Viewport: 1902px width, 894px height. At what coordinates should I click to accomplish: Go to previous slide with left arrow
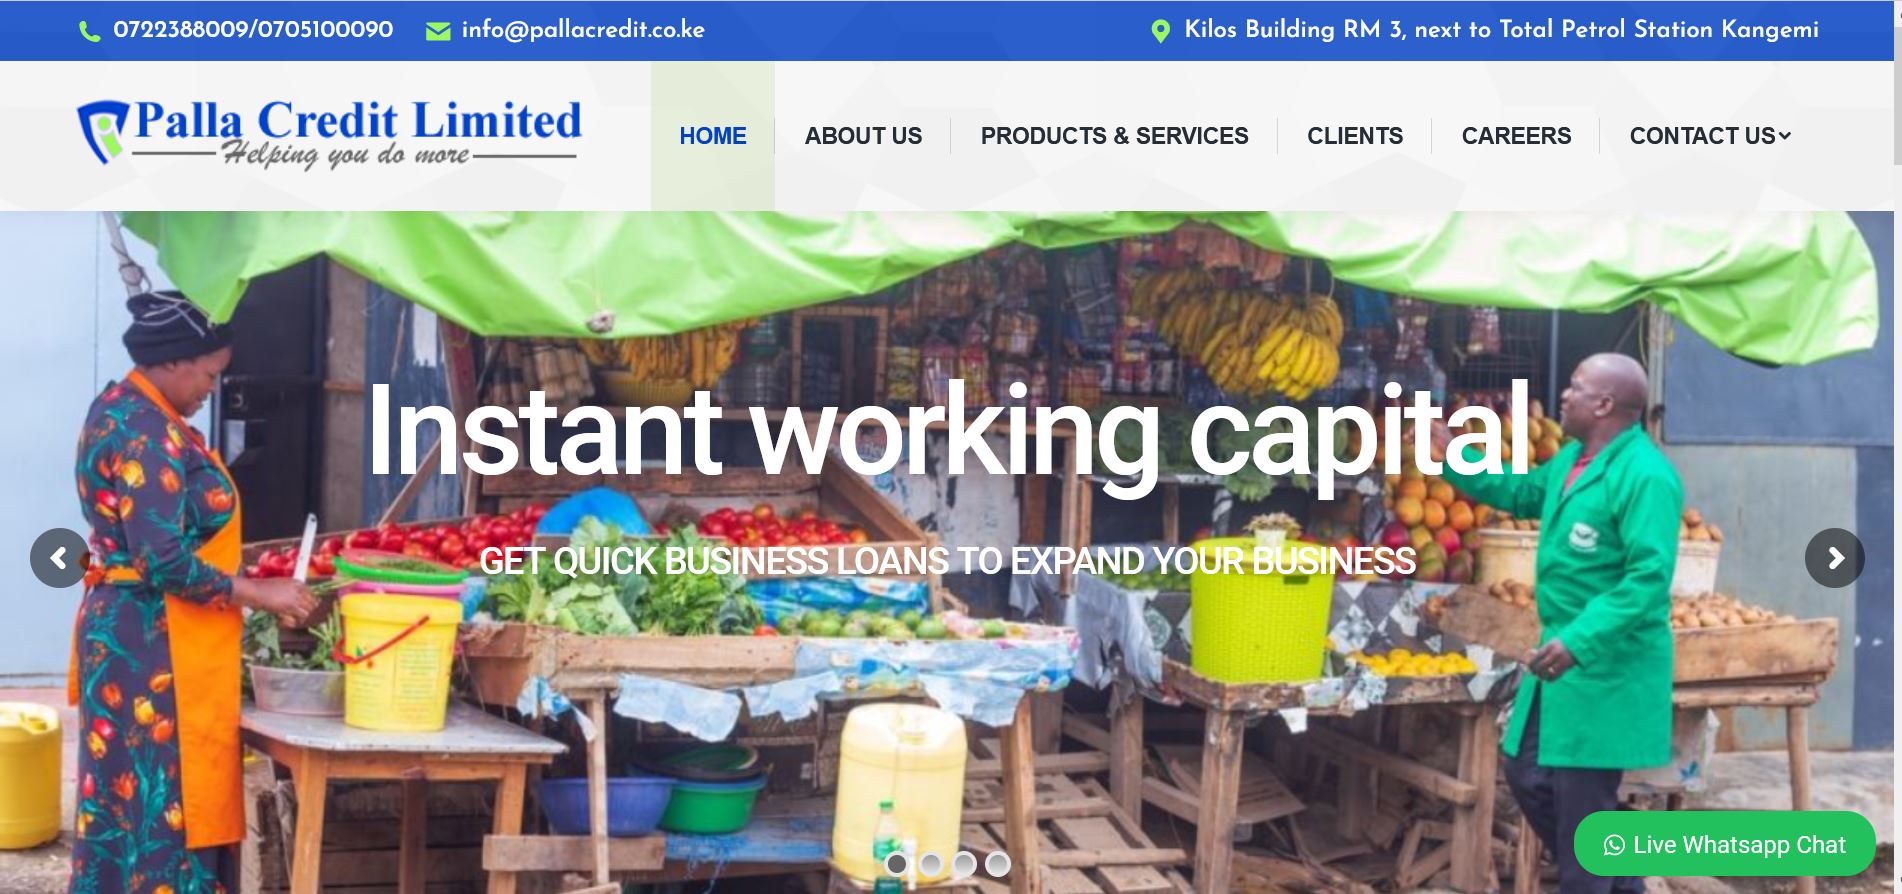point(60,558)
